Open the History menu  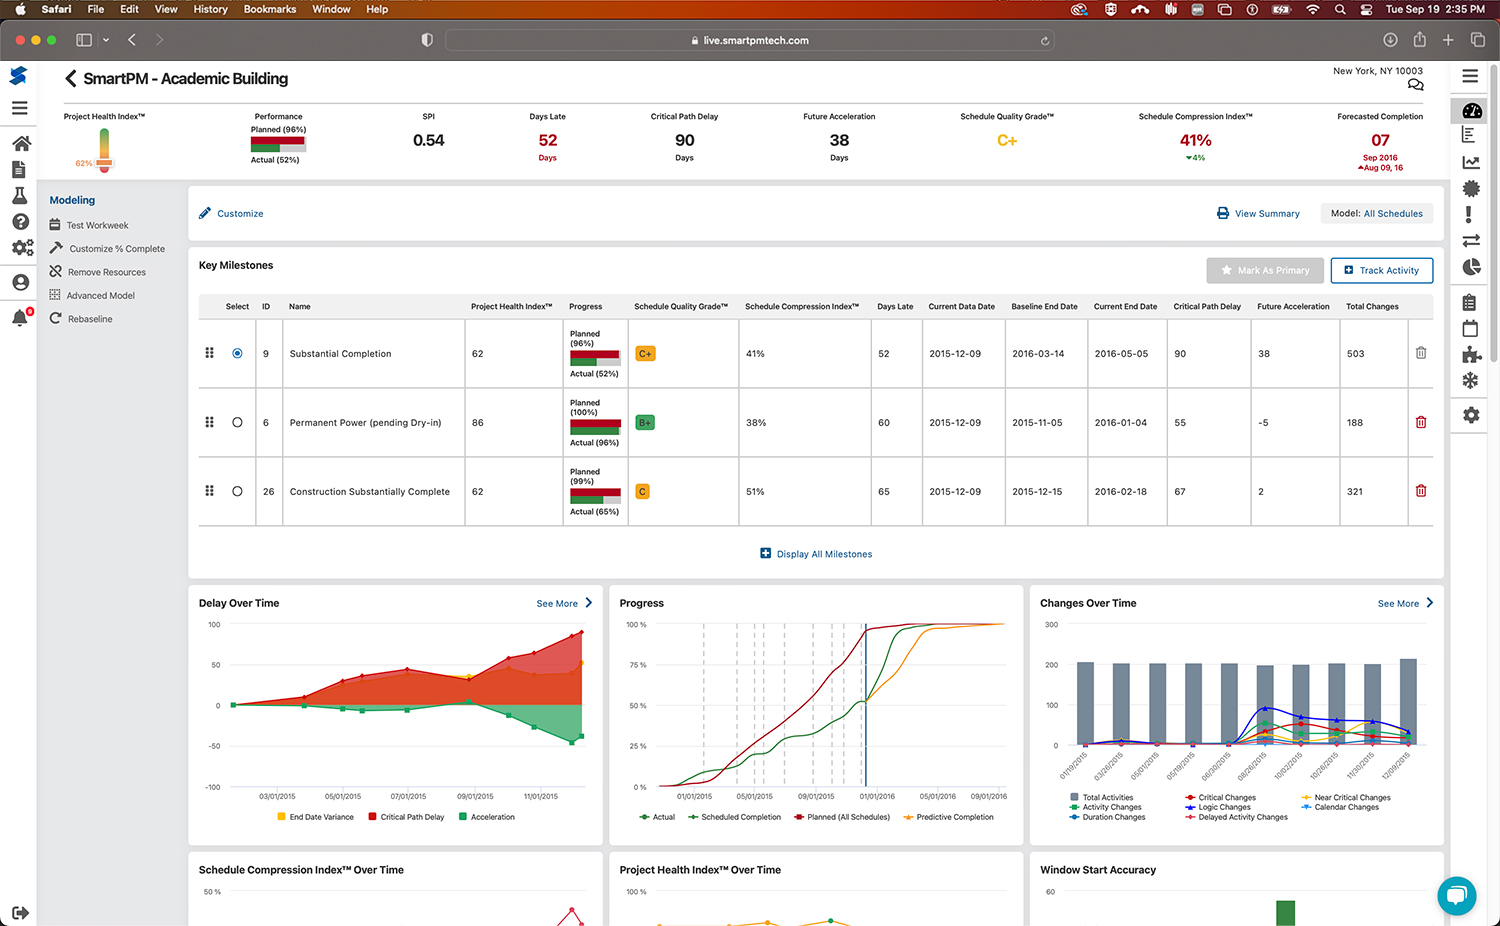210,9
